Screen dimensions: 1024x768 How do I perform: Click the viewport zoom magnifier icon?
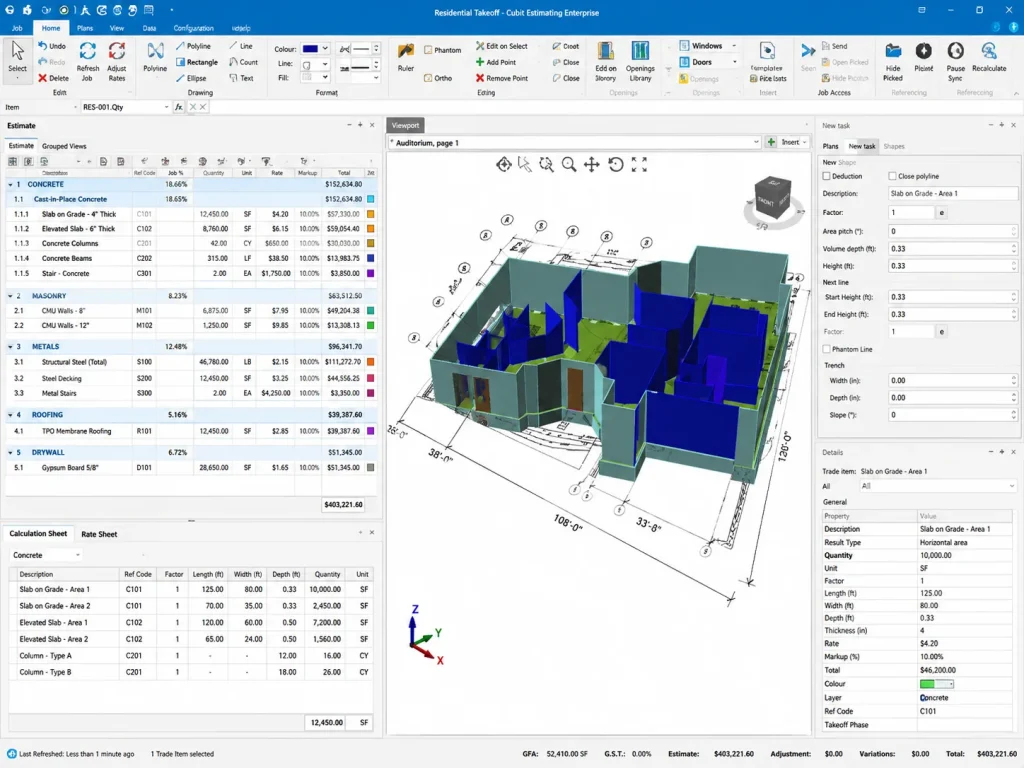569,165
